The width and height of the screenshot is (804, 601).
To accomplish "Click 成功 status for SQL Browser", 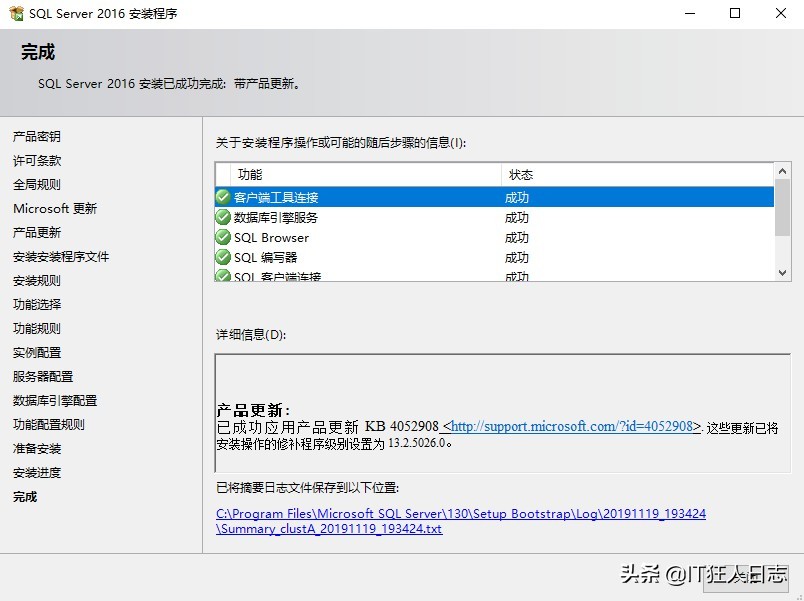I will pos(517,237).
